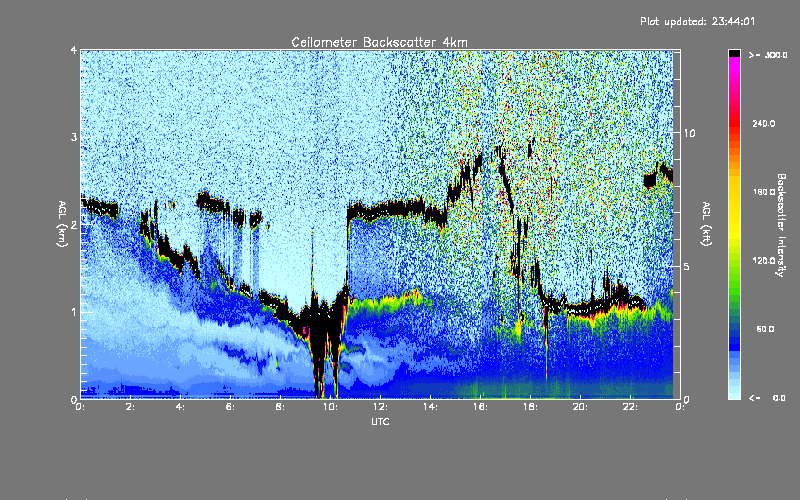The width and height of the screenshot is (800, 500).
Task: Select the 'Ceilometer Backscatter 4km' plot title
Action: click(x=379, y=42)
